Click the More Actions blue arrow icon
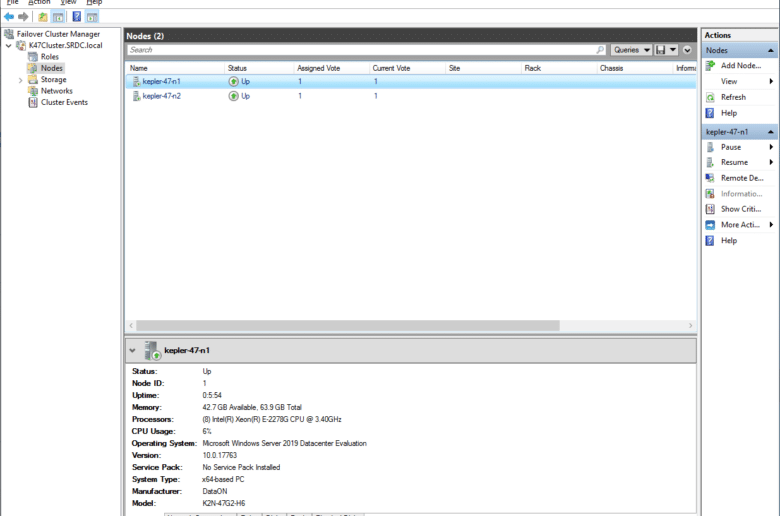The image size is (780, 516). 710,225
